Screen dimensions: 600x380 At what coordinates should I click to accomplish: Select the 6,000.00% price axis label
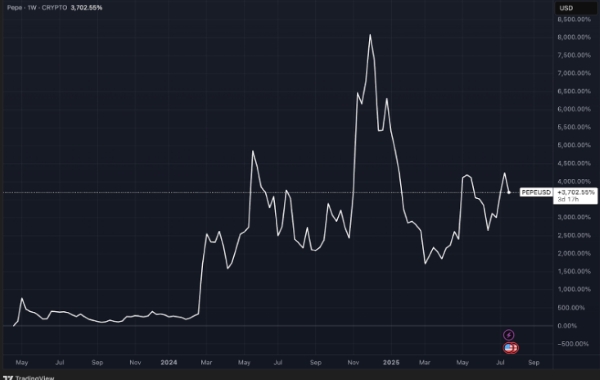pyautogui.click(x=574, y=109)
